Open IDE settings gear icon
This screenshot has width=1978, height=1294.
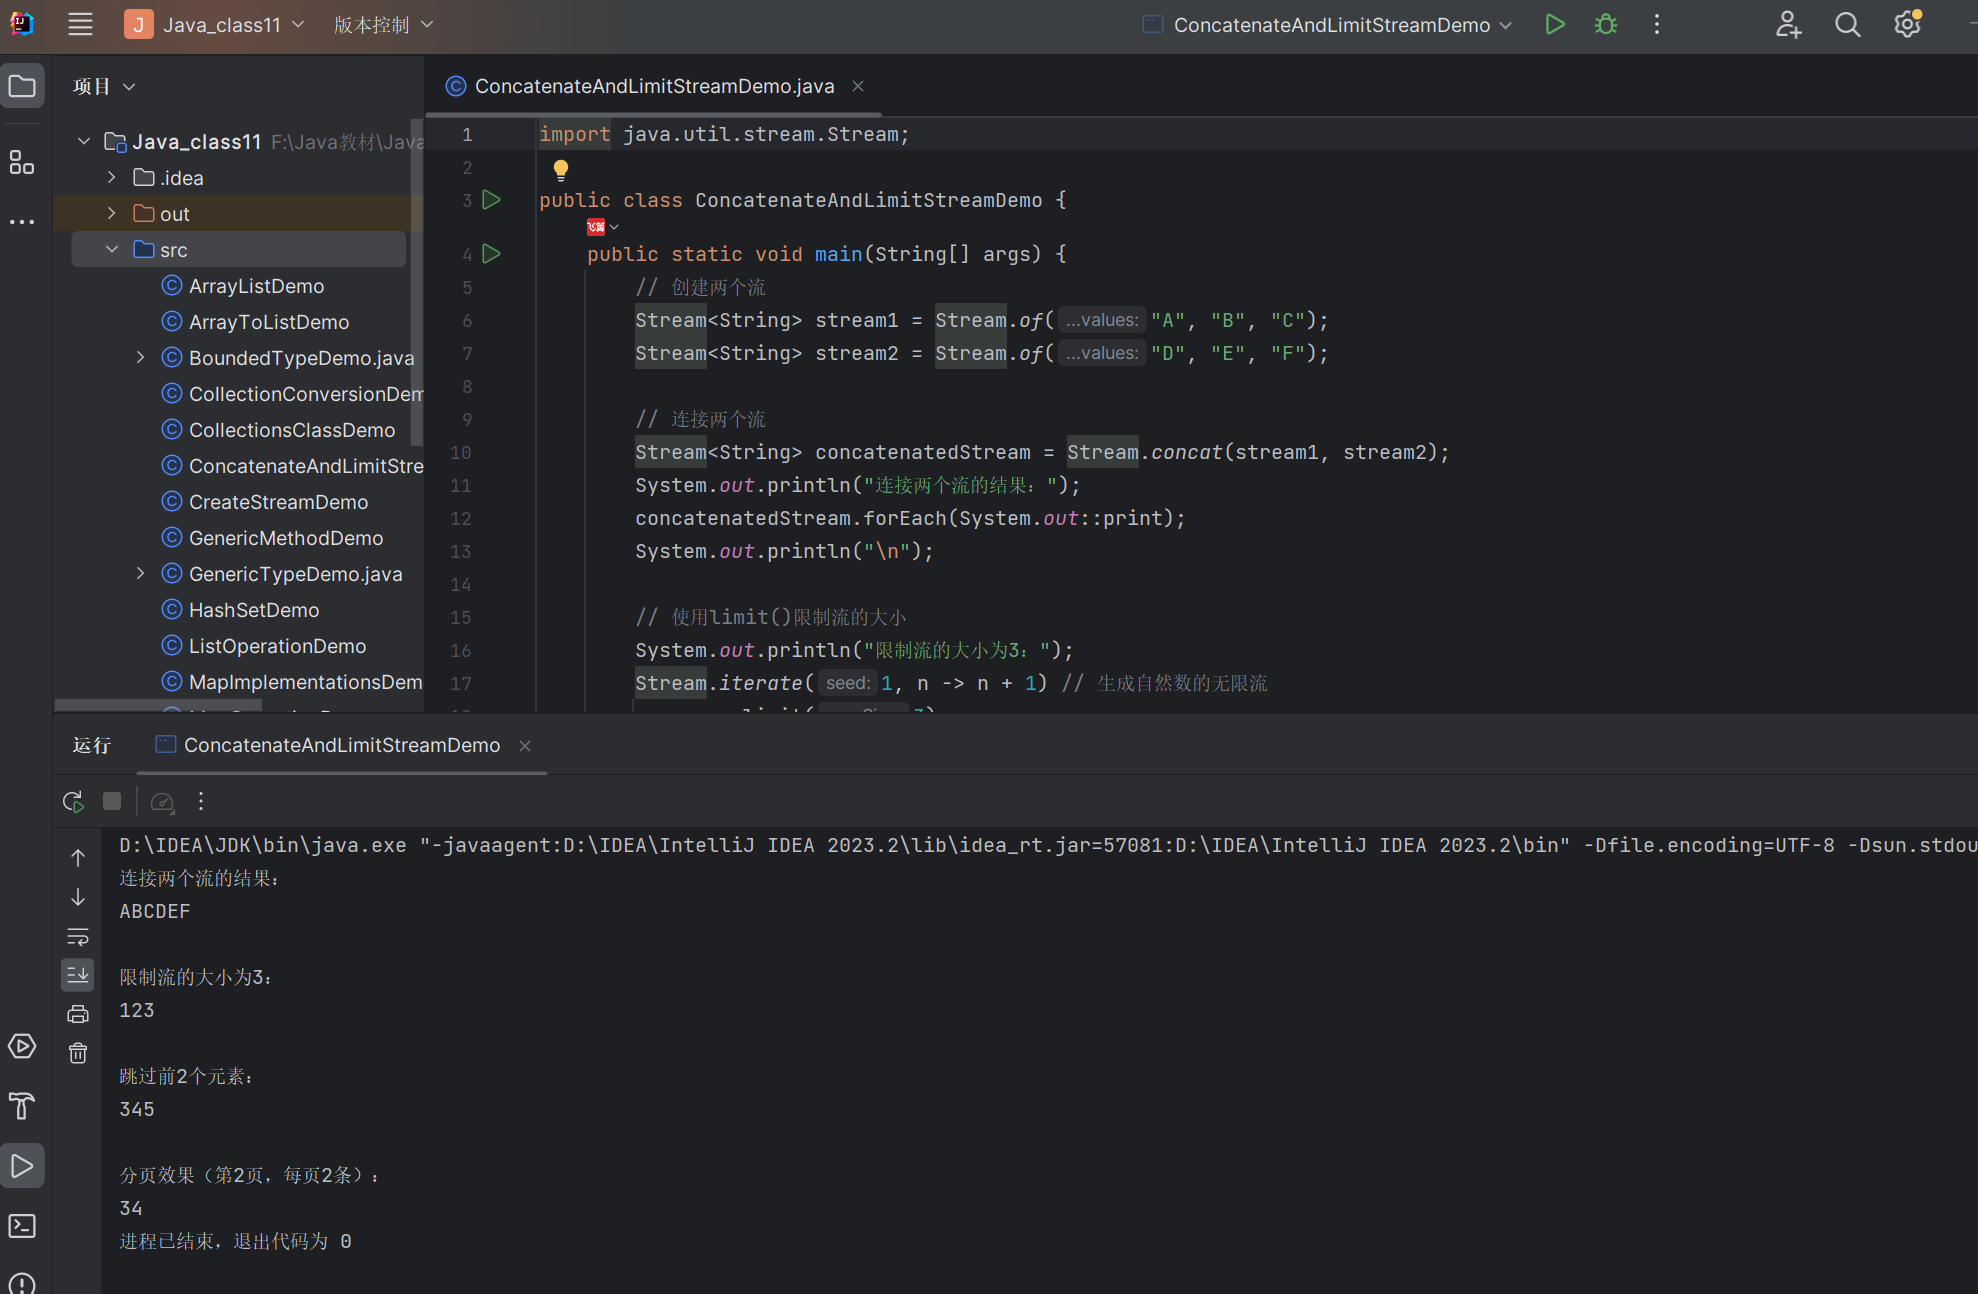coord(1907,25)
